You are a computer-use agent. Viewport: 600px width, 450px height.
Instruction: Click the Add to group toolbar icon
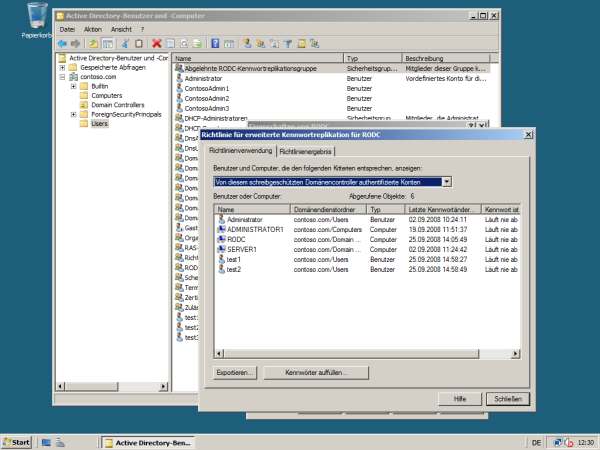pos(315,44)
